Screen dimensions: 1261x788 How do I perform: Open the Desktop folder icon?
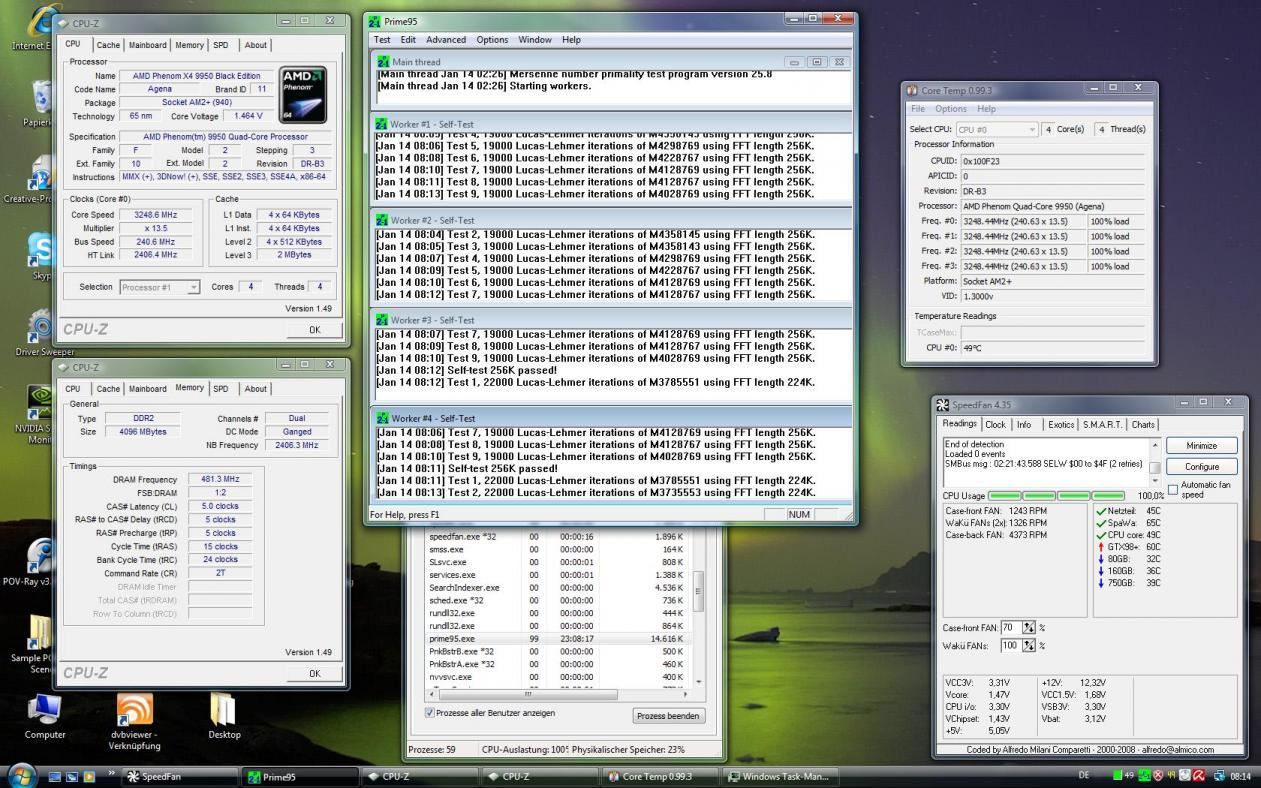click(224, 709)
